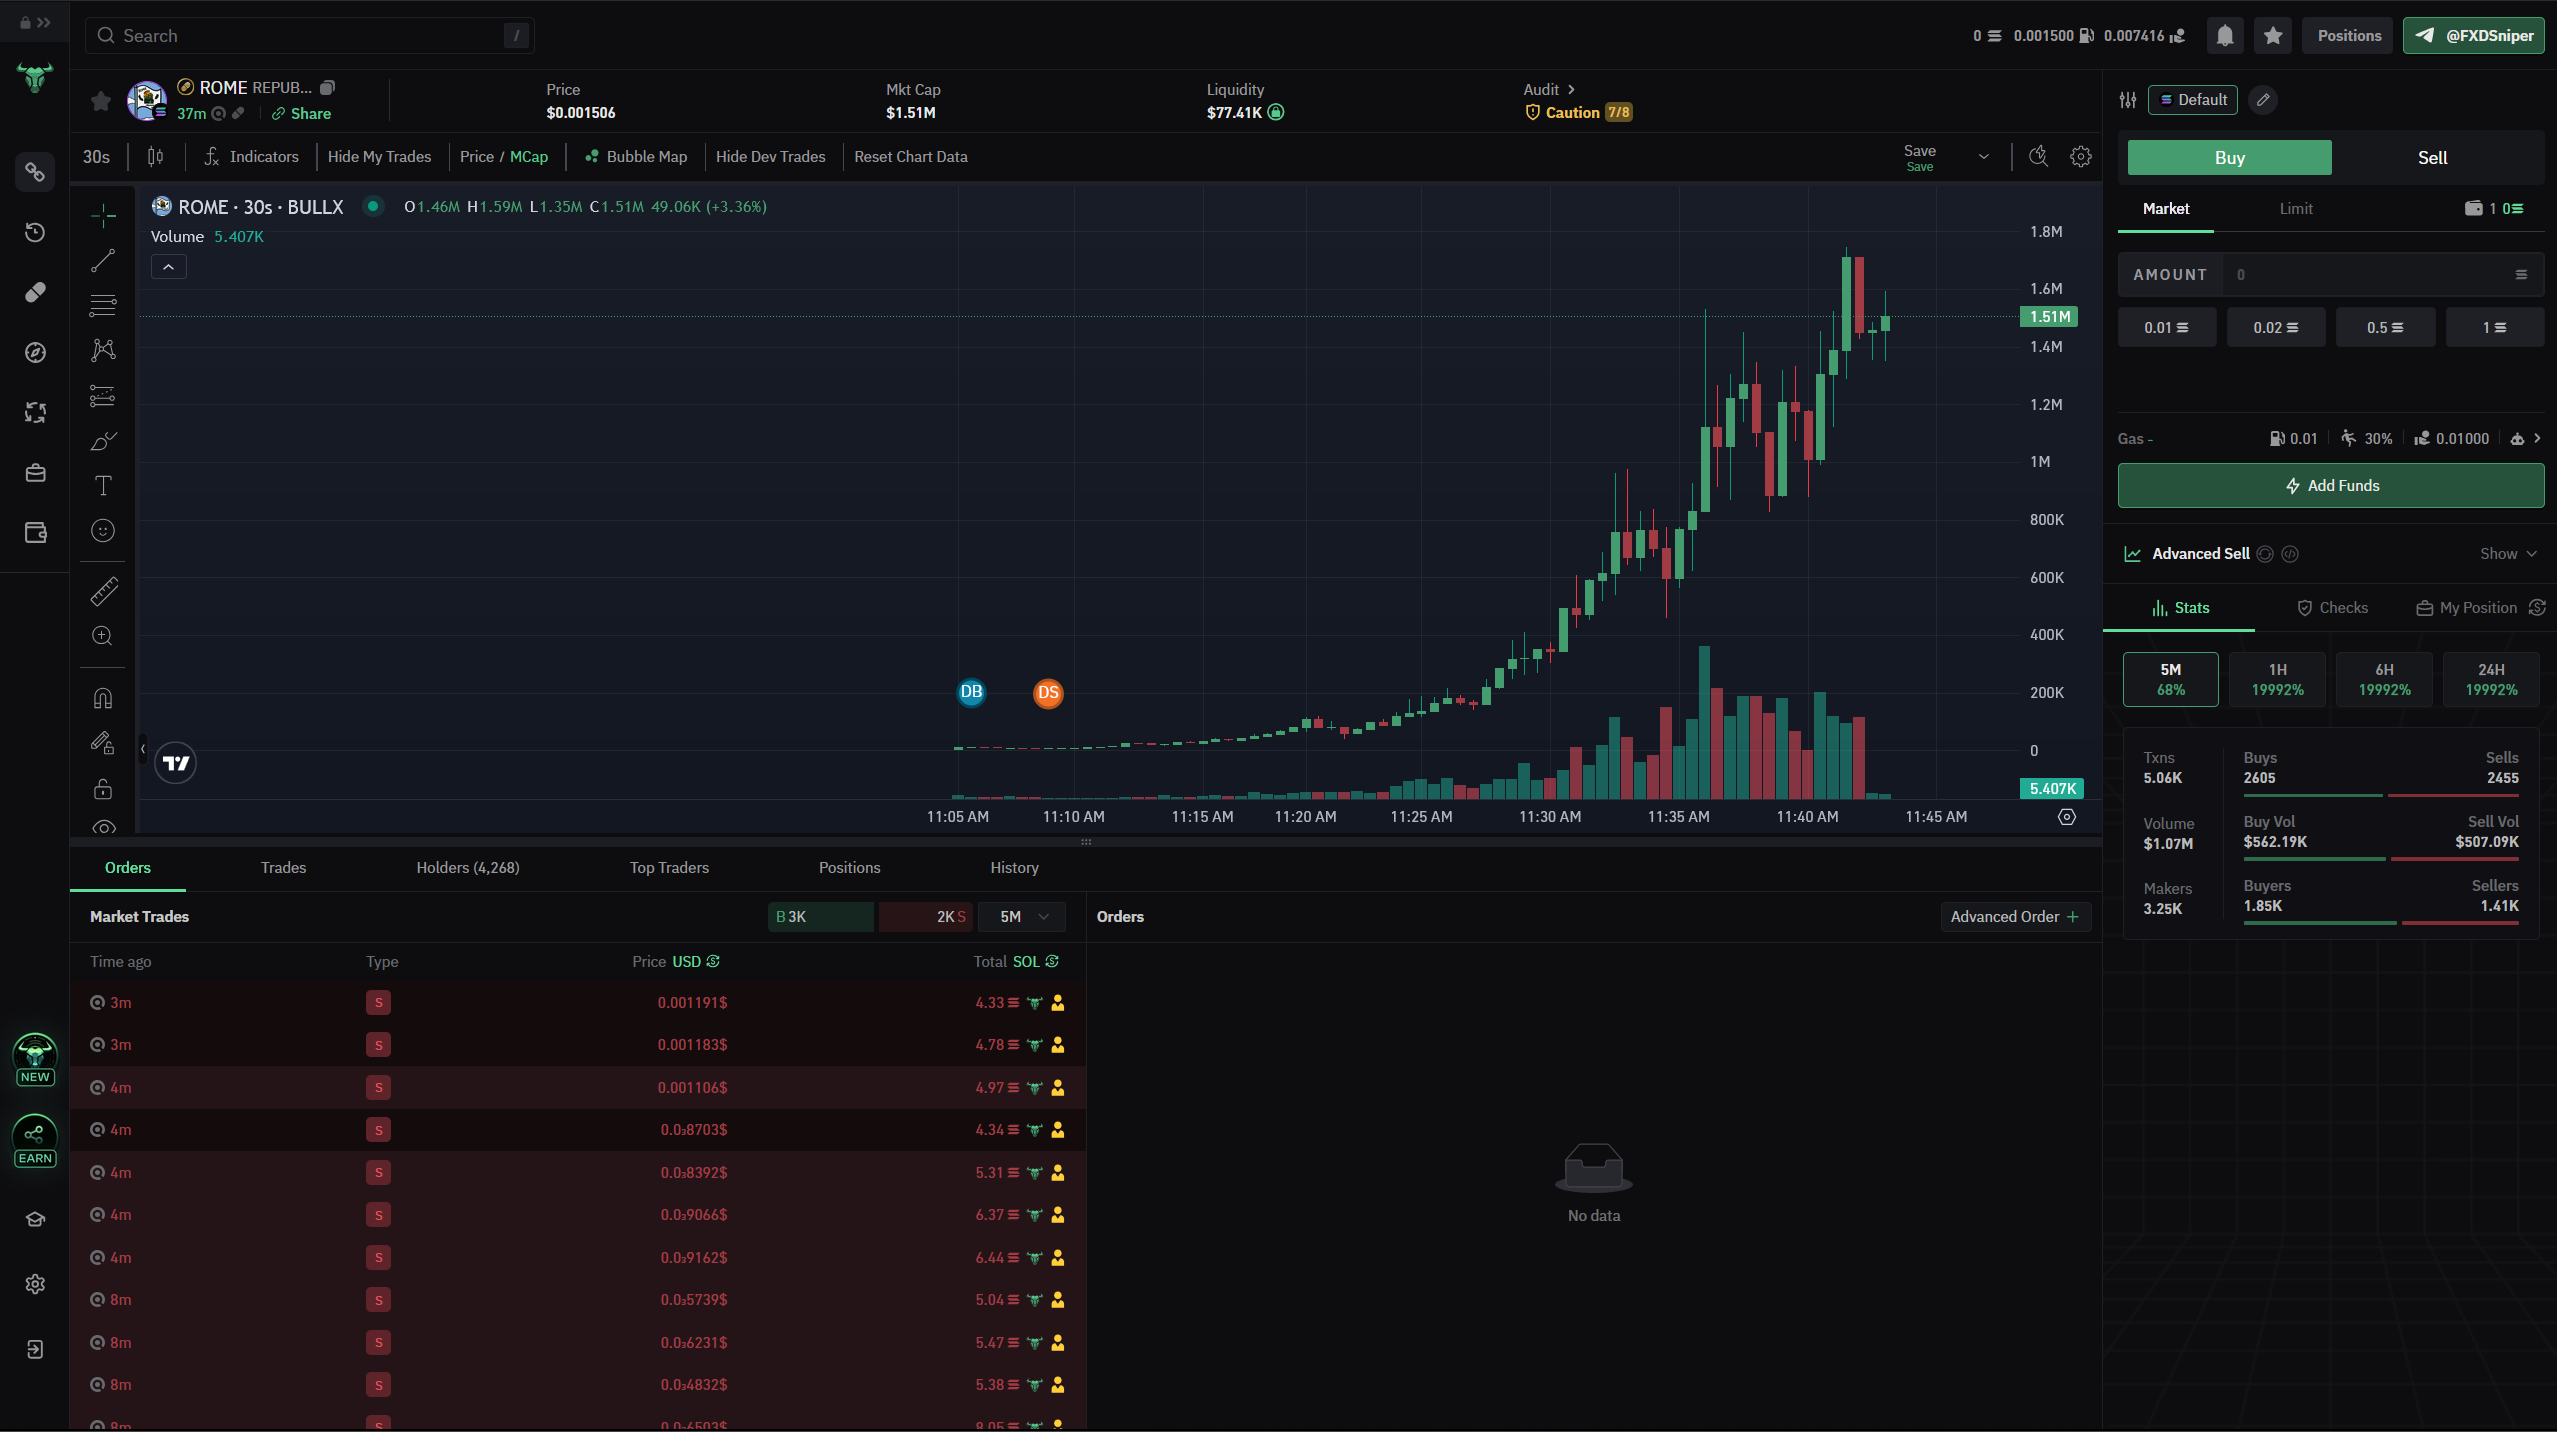Open chart settings gear
Image resolution: width=2557 pixels, height=1432 pixels.
click(2080, 157)
